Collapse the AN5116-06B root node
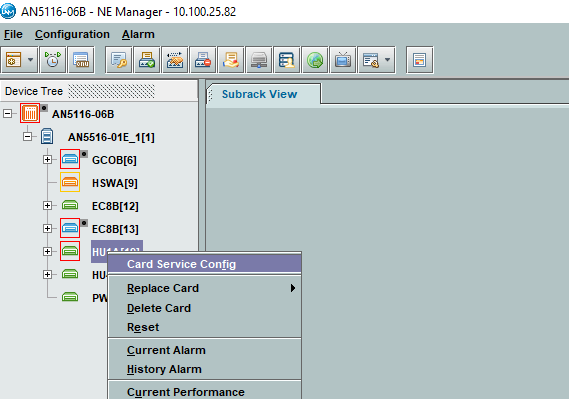Image resolution: width=569 pixels, height=399 pixels. click(x=7, y=114)
